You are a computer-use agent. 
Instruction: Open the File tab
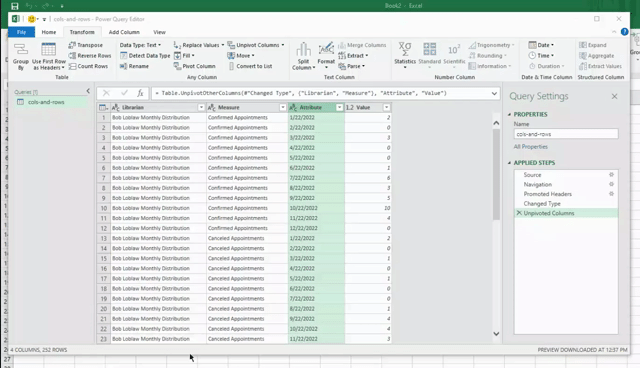(22, 32)
